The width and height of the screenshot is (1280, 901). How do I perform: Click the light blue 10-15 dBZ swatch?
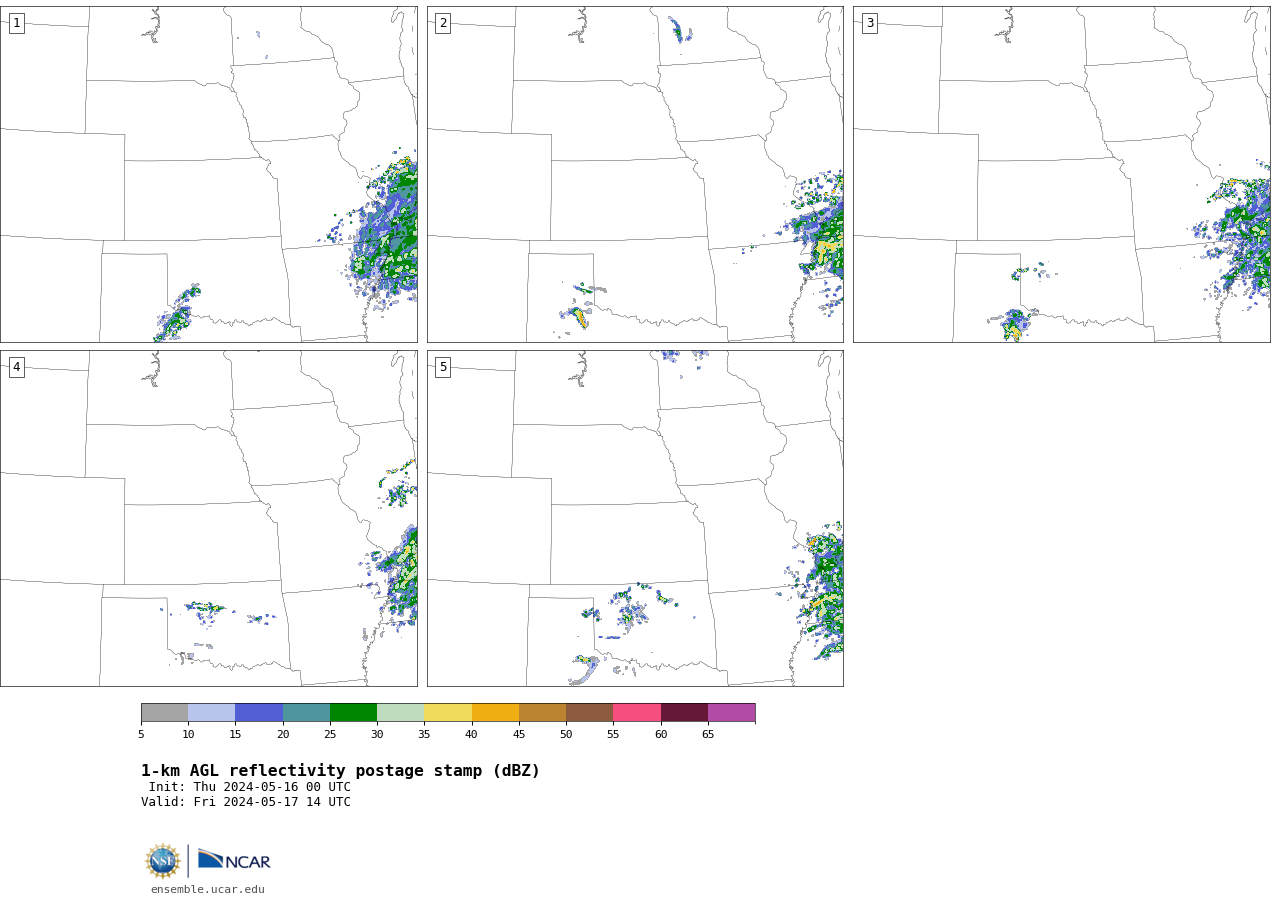tap(211, 712)
